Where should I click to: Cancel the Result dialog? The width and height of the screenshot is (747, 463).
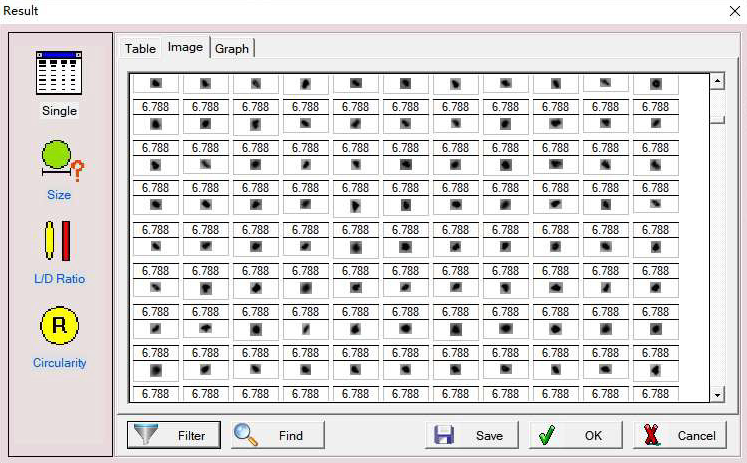point(680,435)
